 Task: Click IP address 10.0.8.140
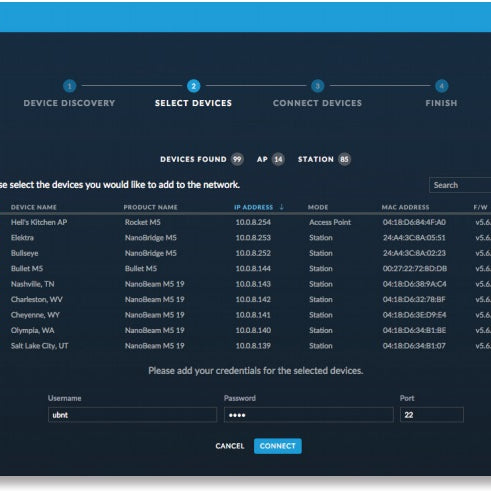[x=253, y=330]
